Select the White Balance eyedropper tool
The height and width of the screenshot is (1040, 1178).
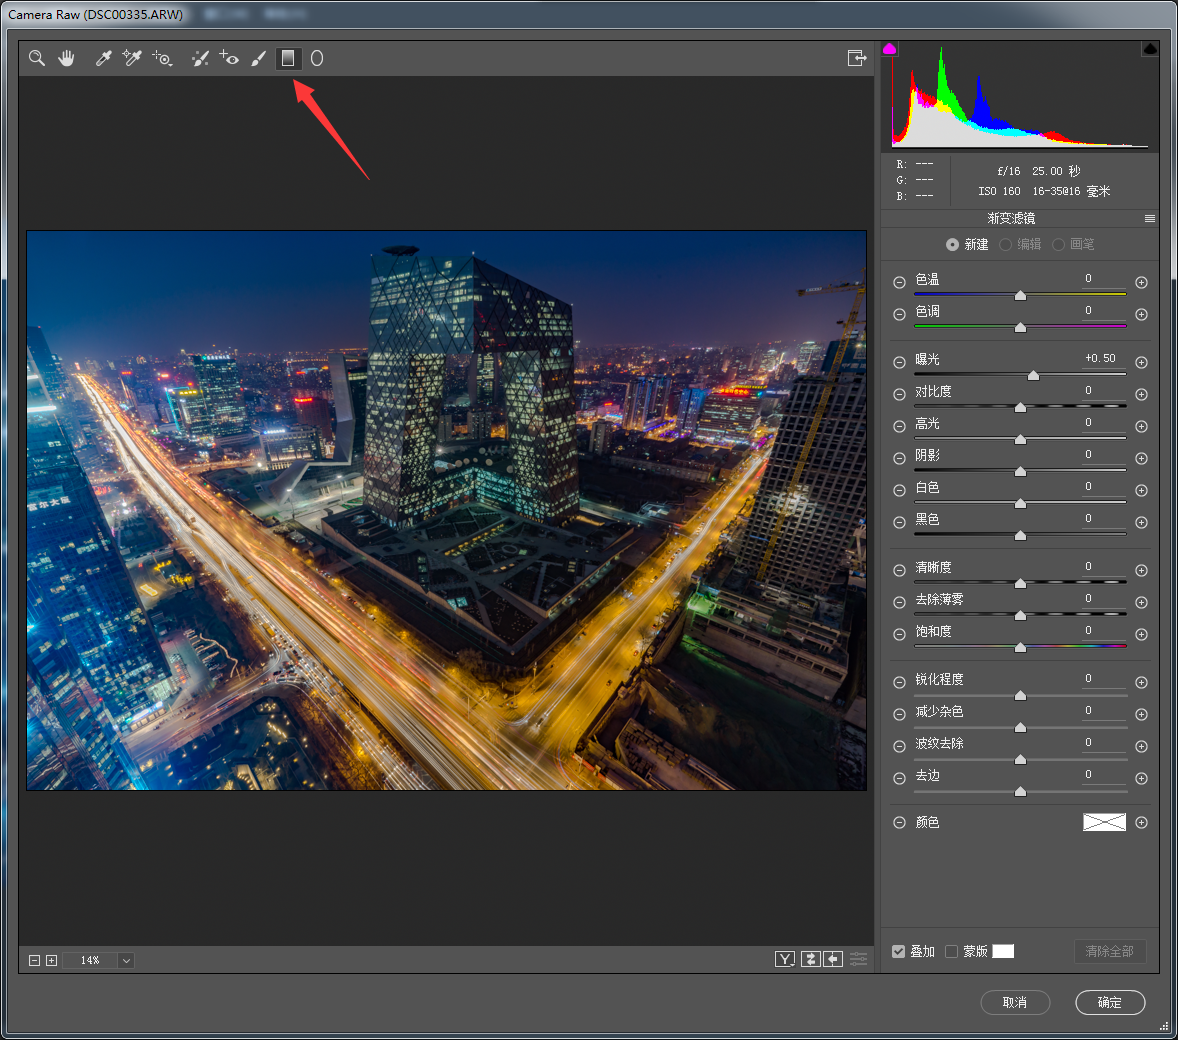click(102, 58)
